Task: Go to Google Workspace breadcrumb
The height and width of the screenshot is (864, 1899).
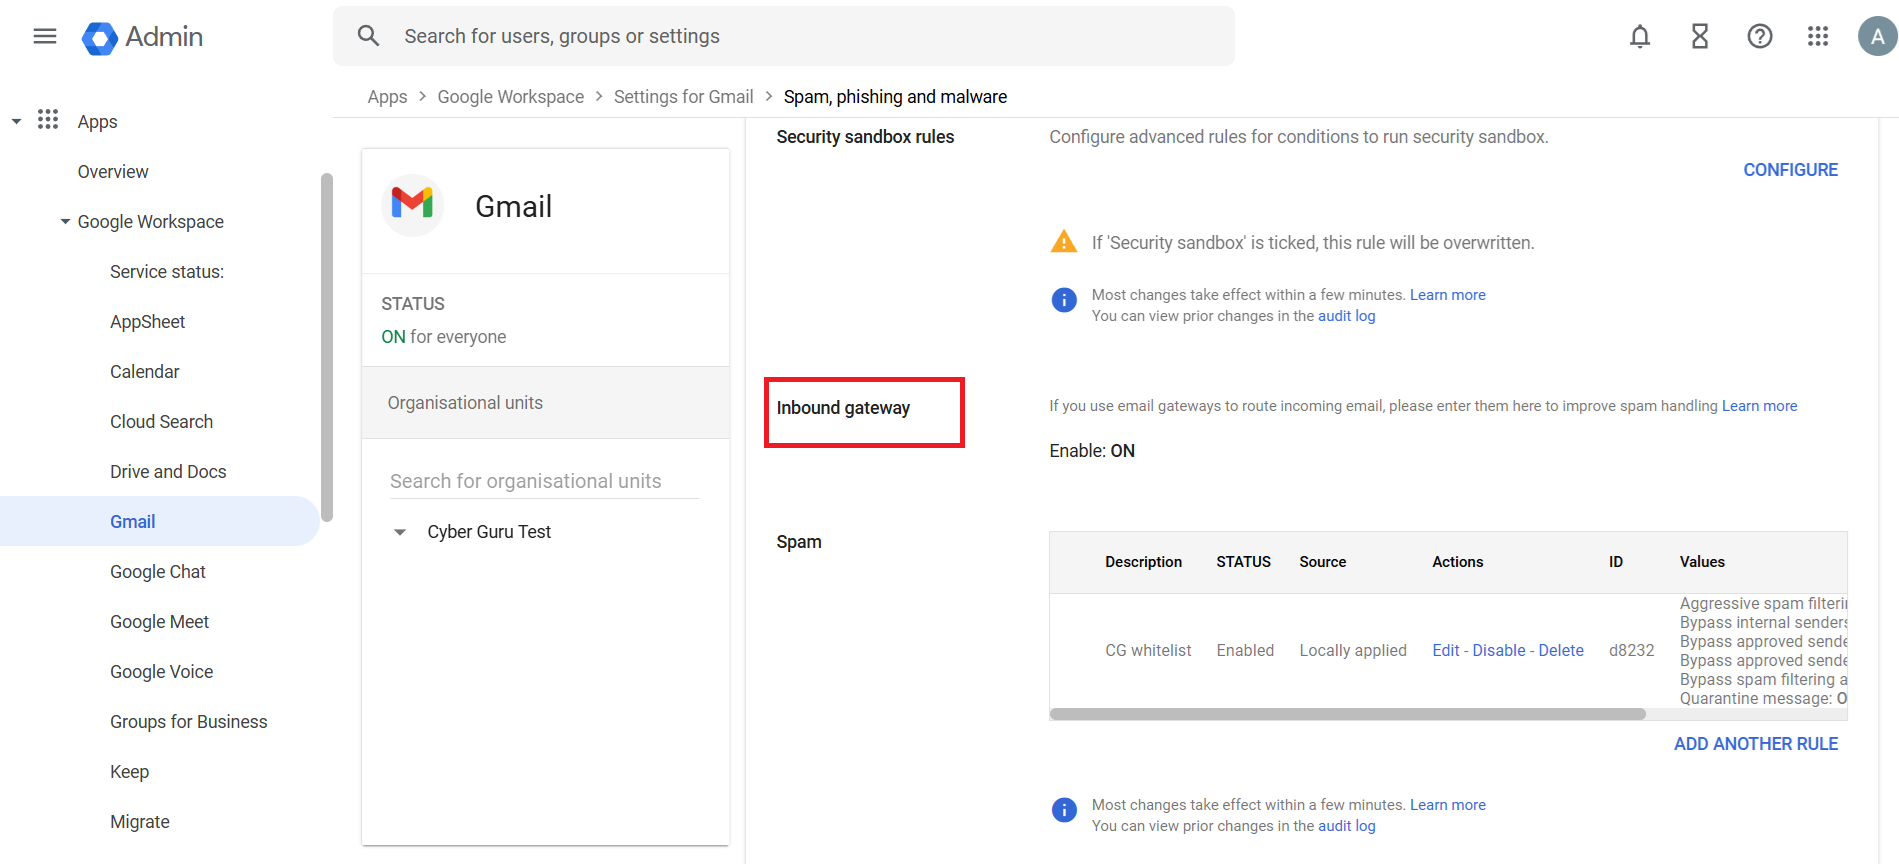Action: click(511, 97)
